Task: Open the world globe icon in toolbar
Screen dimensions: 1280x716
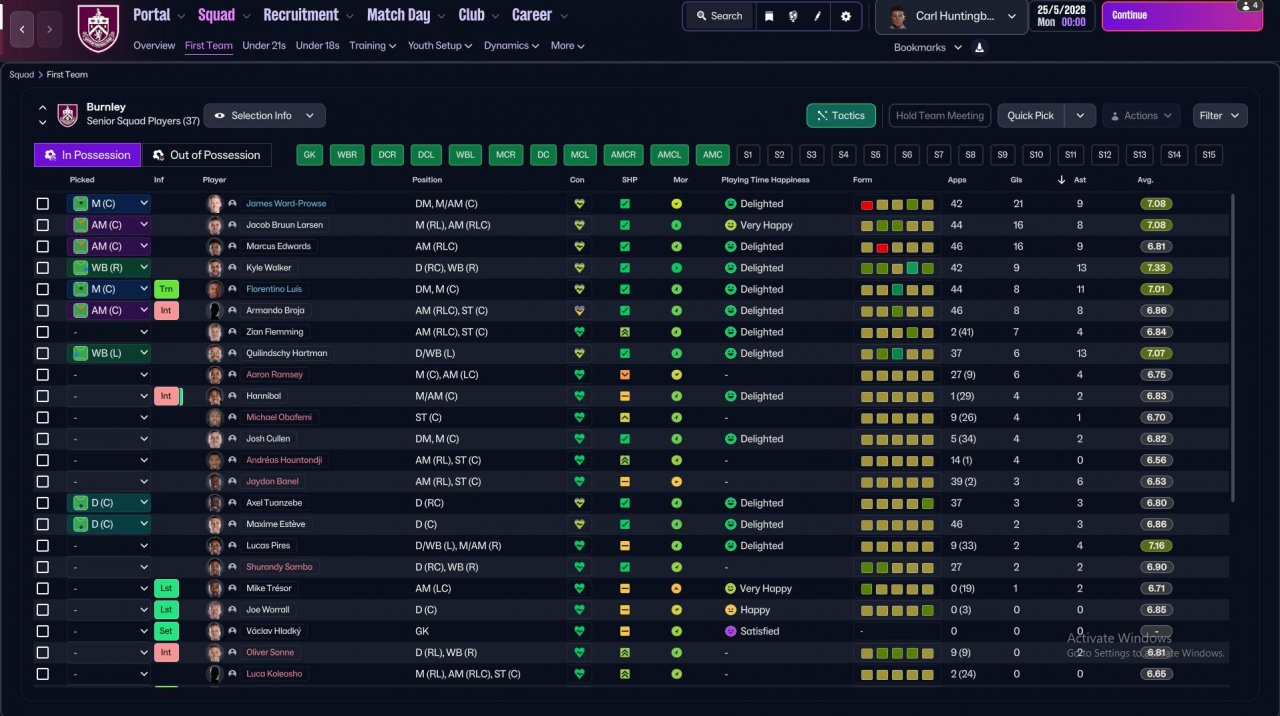Action: (x=793, y=16)
